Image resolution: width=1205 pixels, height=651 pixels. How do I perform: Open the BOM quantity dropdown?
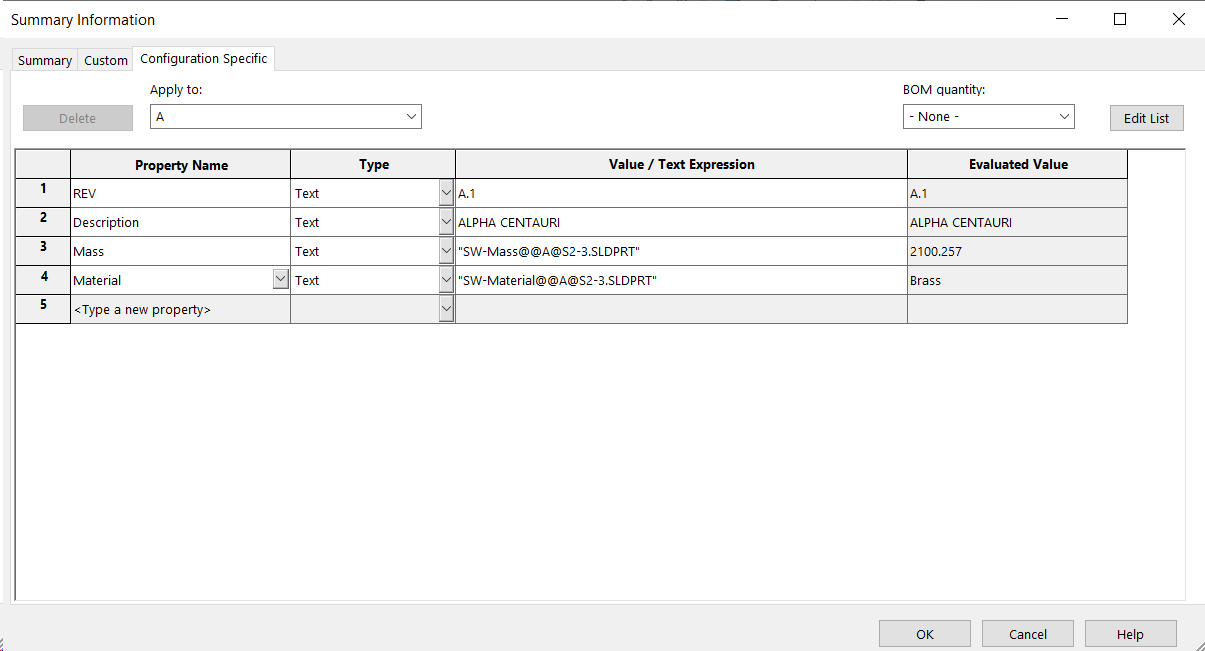click(1063, 116)
